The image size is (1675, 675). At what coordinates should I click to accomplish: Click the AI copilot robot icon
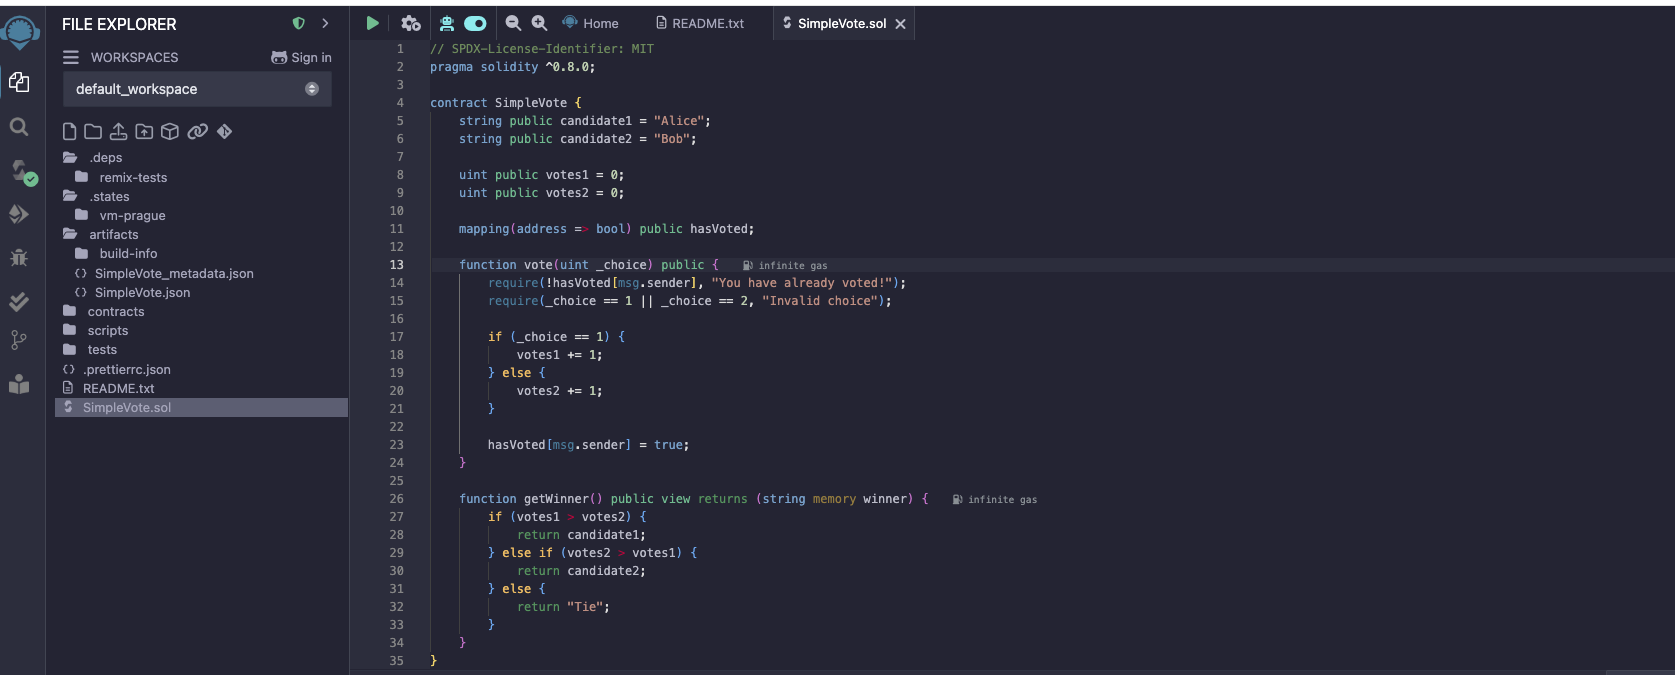click(447, 23)
